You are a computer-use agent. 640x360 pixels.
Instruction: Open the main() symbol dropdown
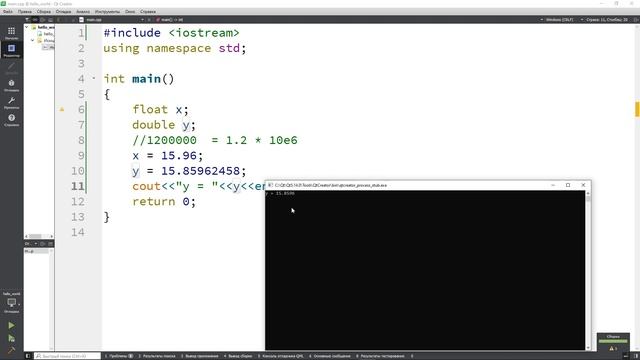pos(171,20)
